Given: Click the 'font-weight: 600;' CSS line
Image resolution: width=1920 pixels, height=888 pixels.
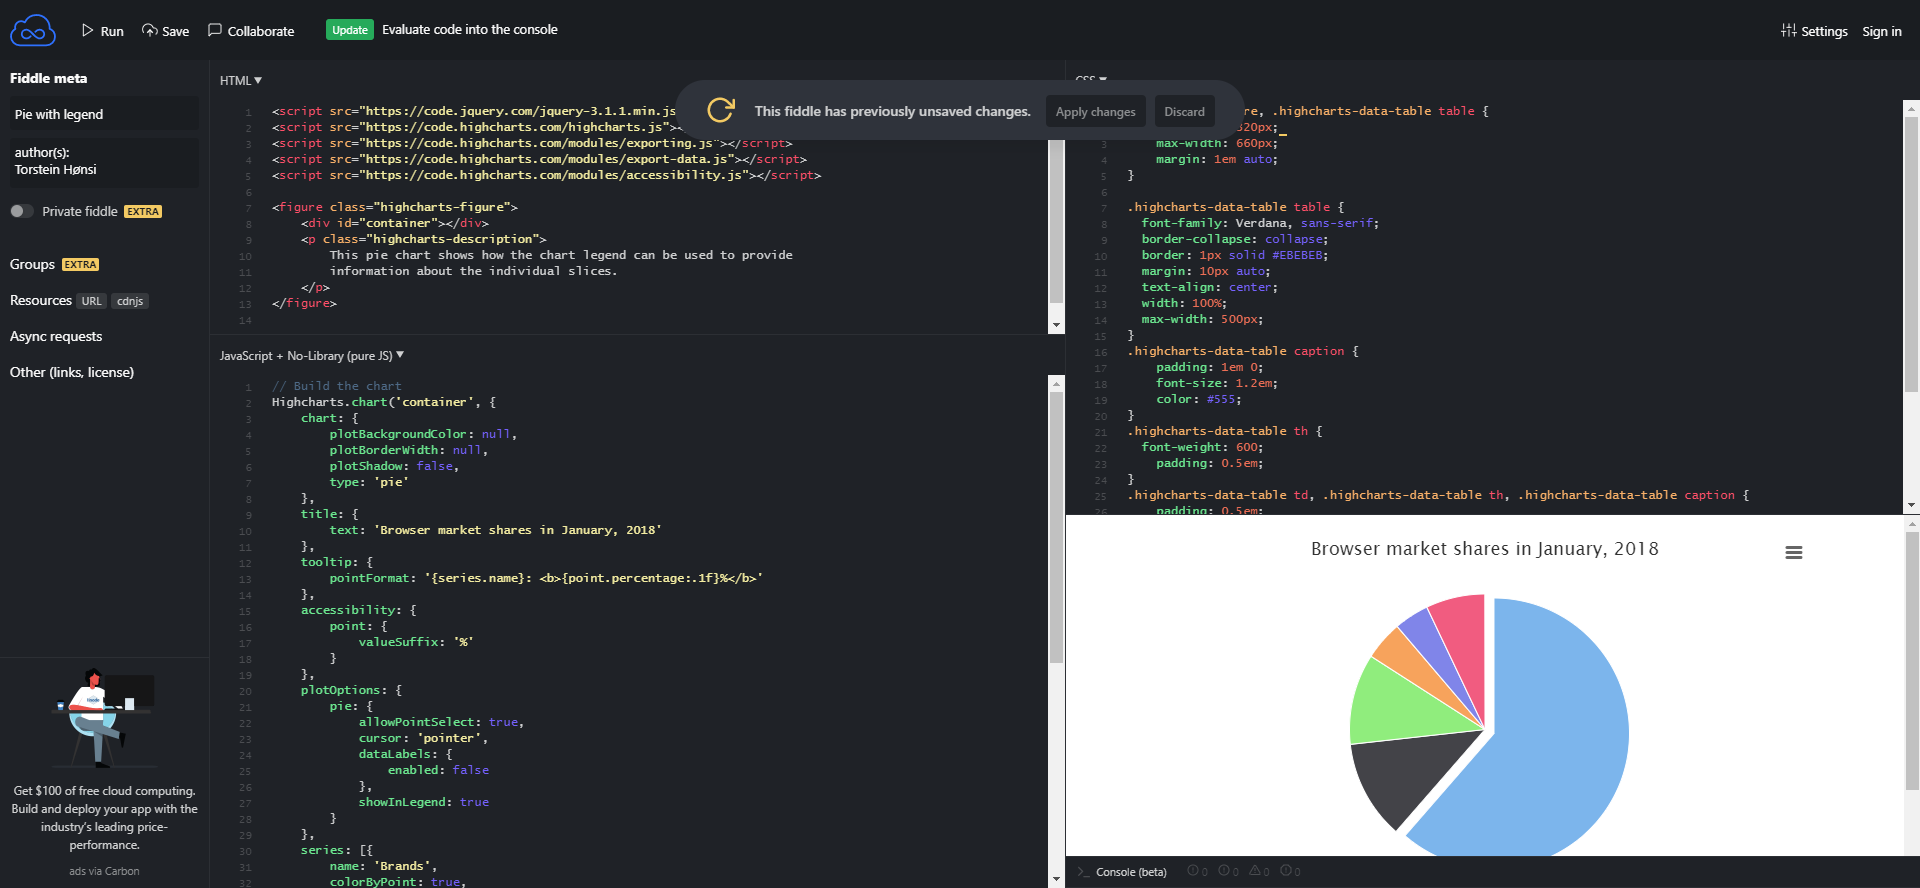Looking at the screenshot, I should coord(1202,447).
